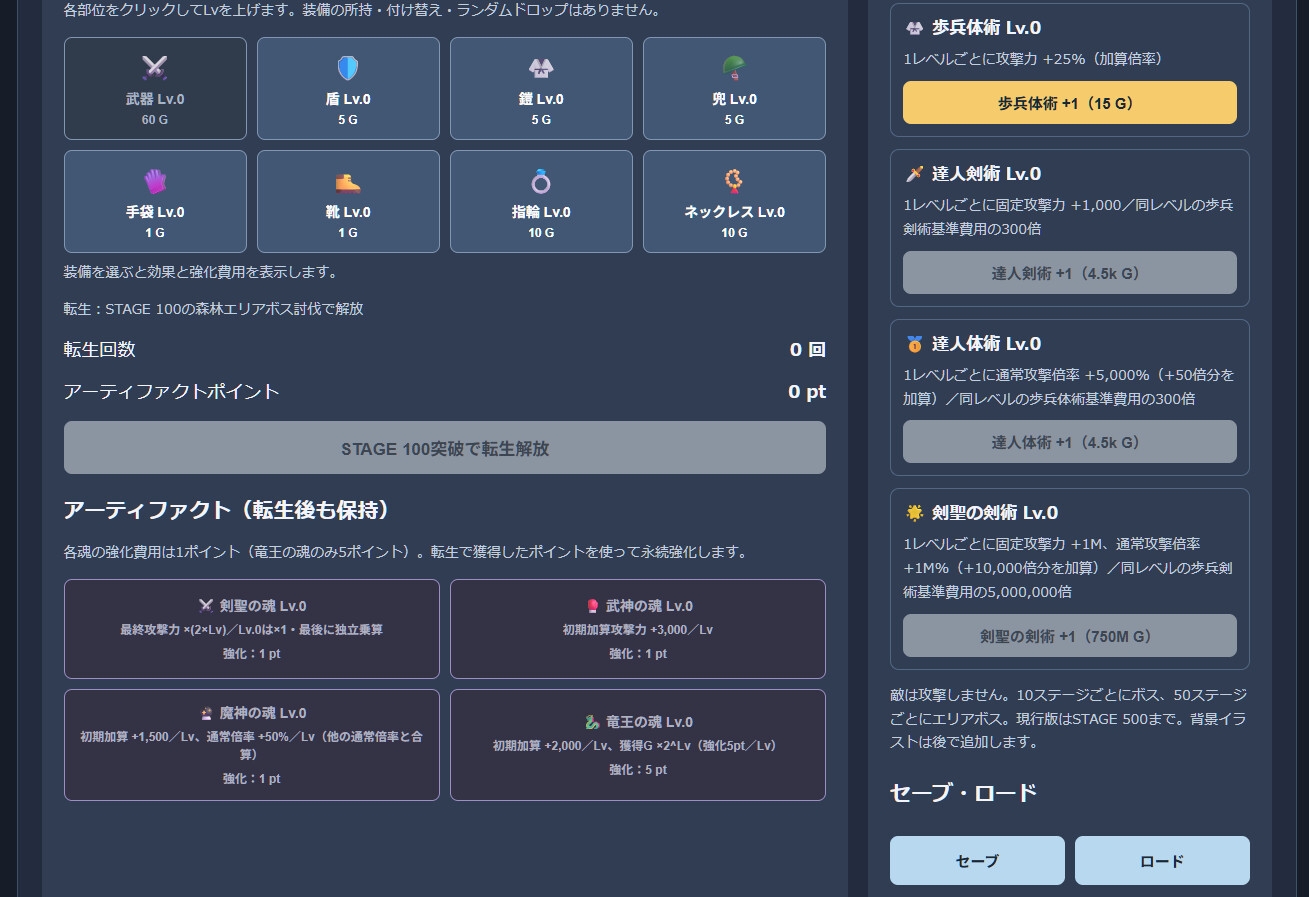Click STAGE 100突破で転生解放 button
This screenshot has height=897, width=1309.
[445, 448]
